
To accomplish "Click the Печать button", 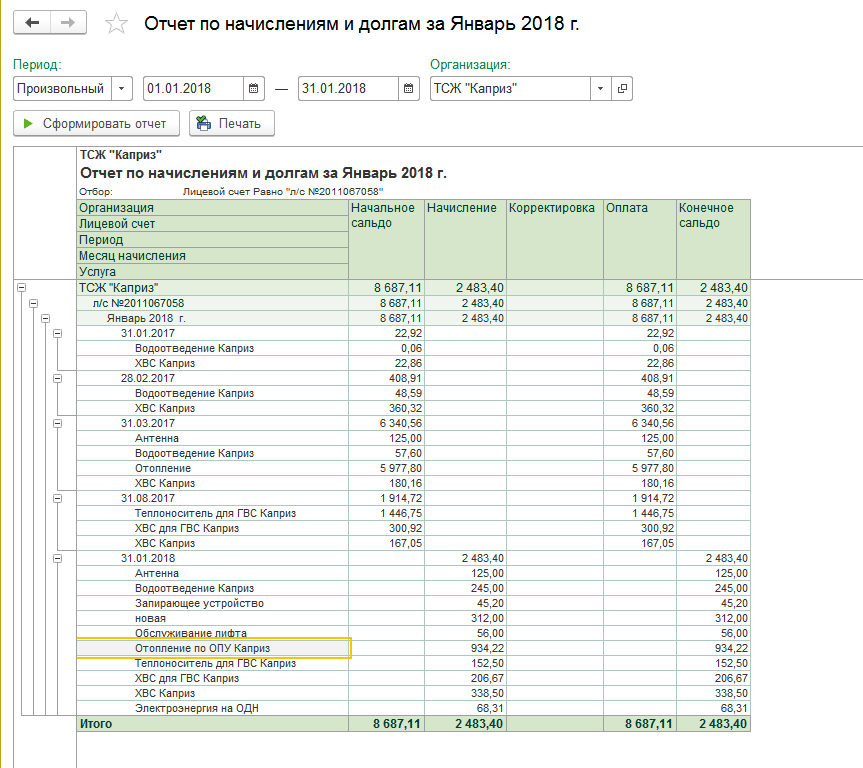I will pyautogui.click(x=231, y=124).
